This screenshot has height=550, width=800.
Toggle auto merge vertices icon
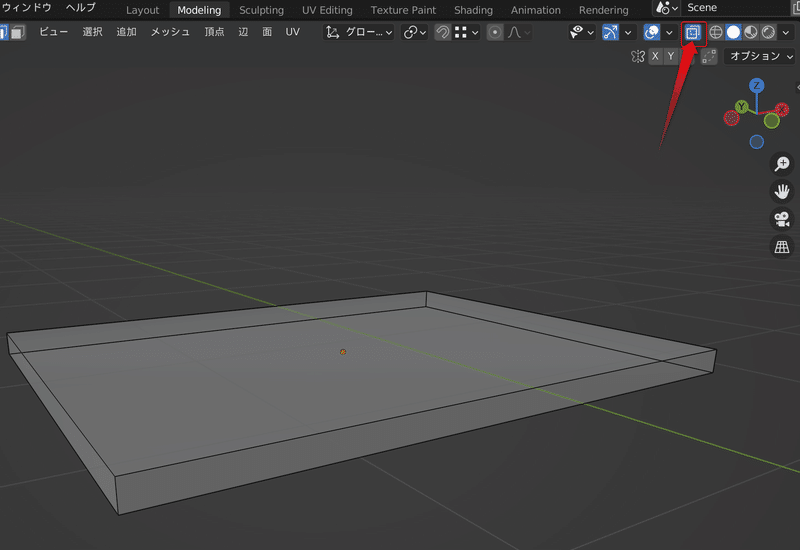pyautogui.click(x=709, y=56)
